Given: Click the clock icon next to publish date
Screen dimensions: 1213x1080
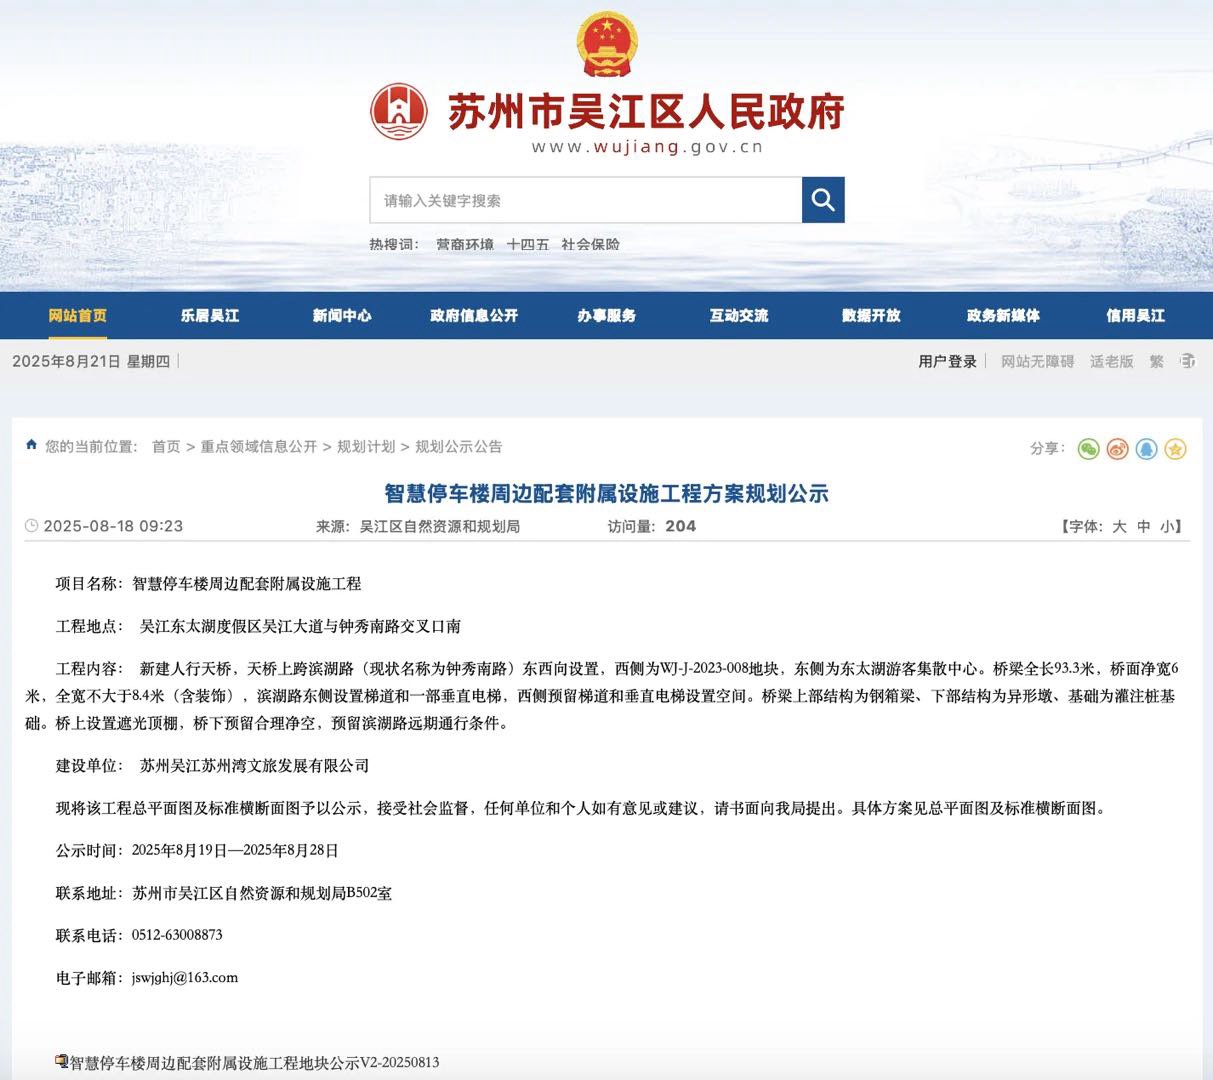Looking at the screenshot, I should [x=32, y=526].
